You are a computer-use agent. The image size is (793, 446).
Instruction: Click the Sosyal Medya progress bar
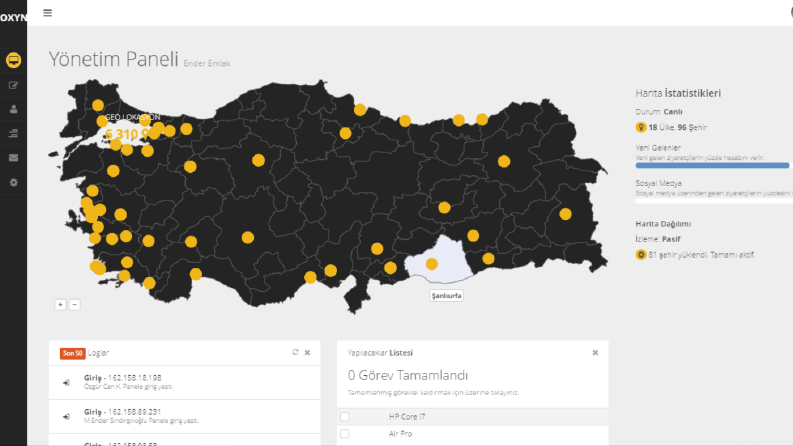pos(714,201)
